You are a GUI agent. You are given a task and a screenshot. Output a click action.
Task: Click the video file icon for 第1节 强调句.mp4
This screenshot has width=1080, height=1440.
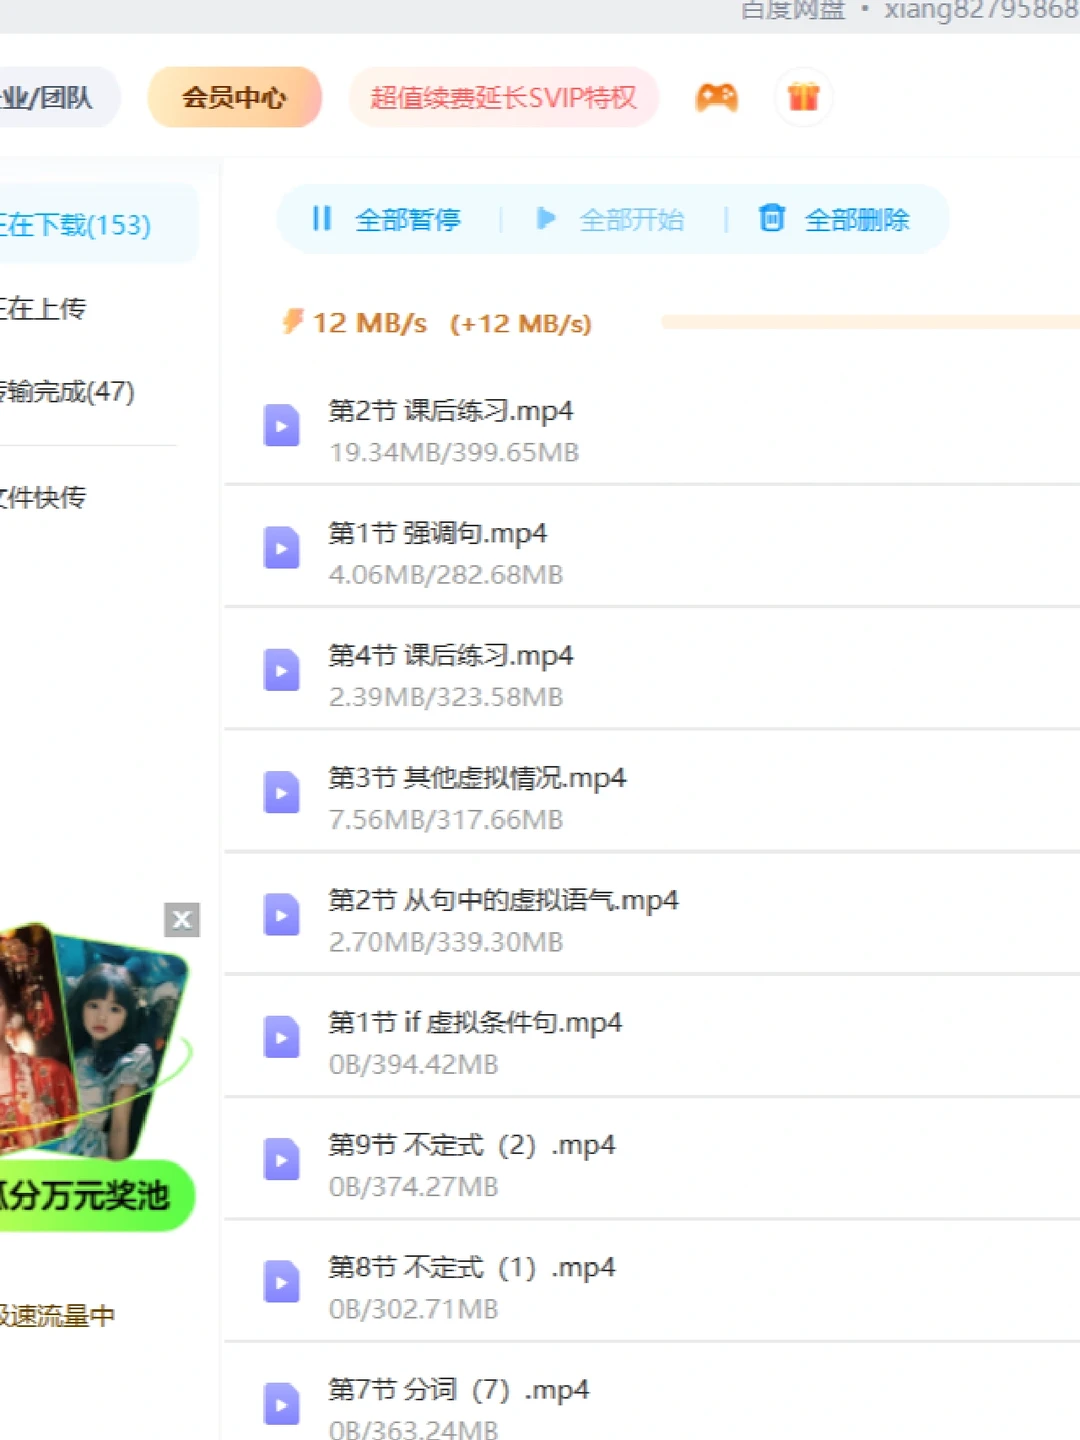[x=281, y=548]
